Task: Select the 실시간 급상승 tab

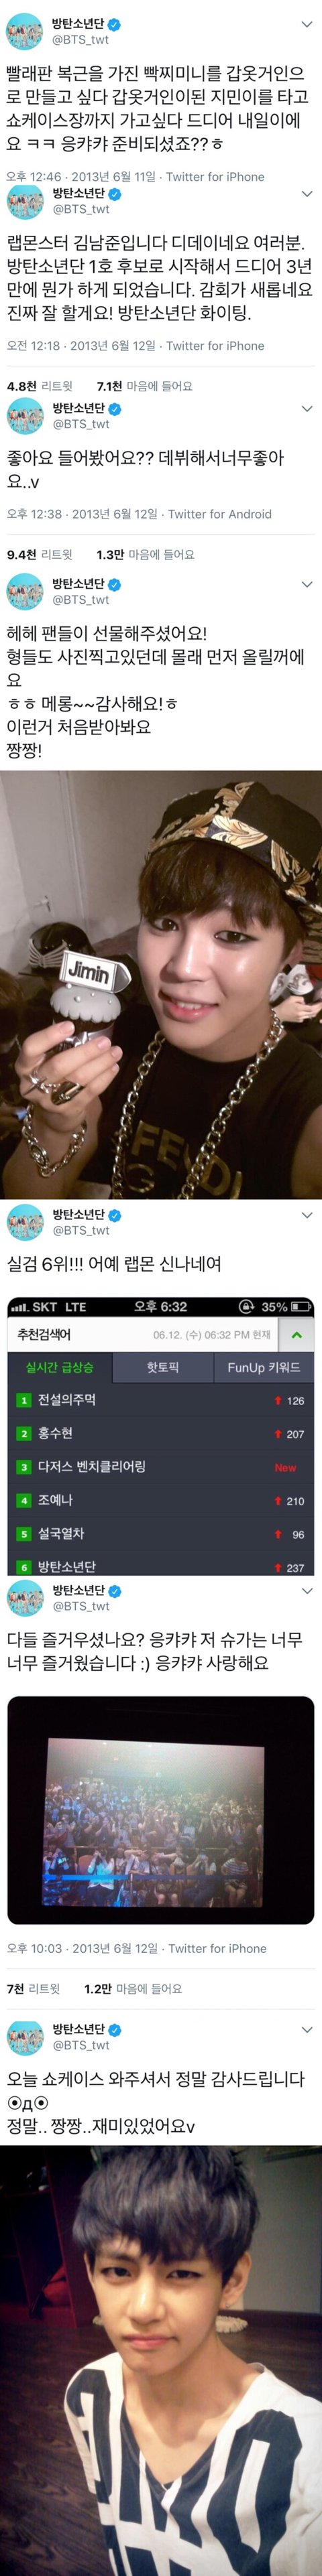Action: click(59, 1367)
